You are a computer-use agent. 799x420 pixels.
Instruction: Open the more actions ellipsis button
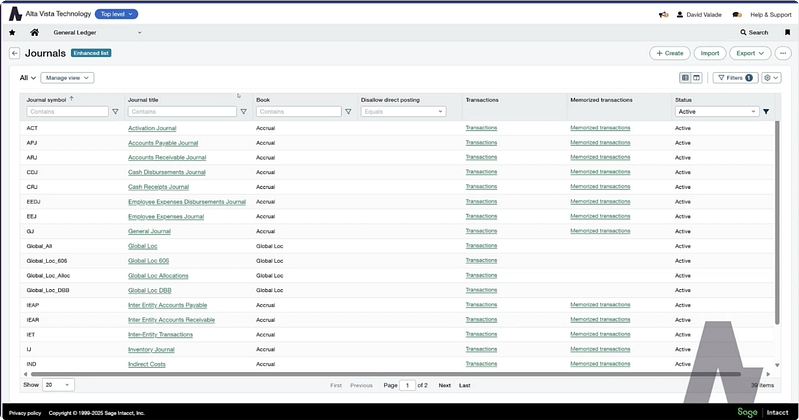pyautogui.click(x=782, y=53)
